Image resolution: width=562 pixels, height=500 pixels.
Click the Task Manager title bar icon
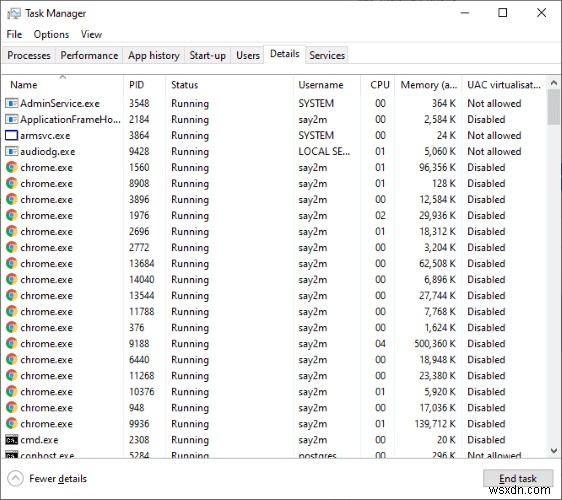(14, 14)
